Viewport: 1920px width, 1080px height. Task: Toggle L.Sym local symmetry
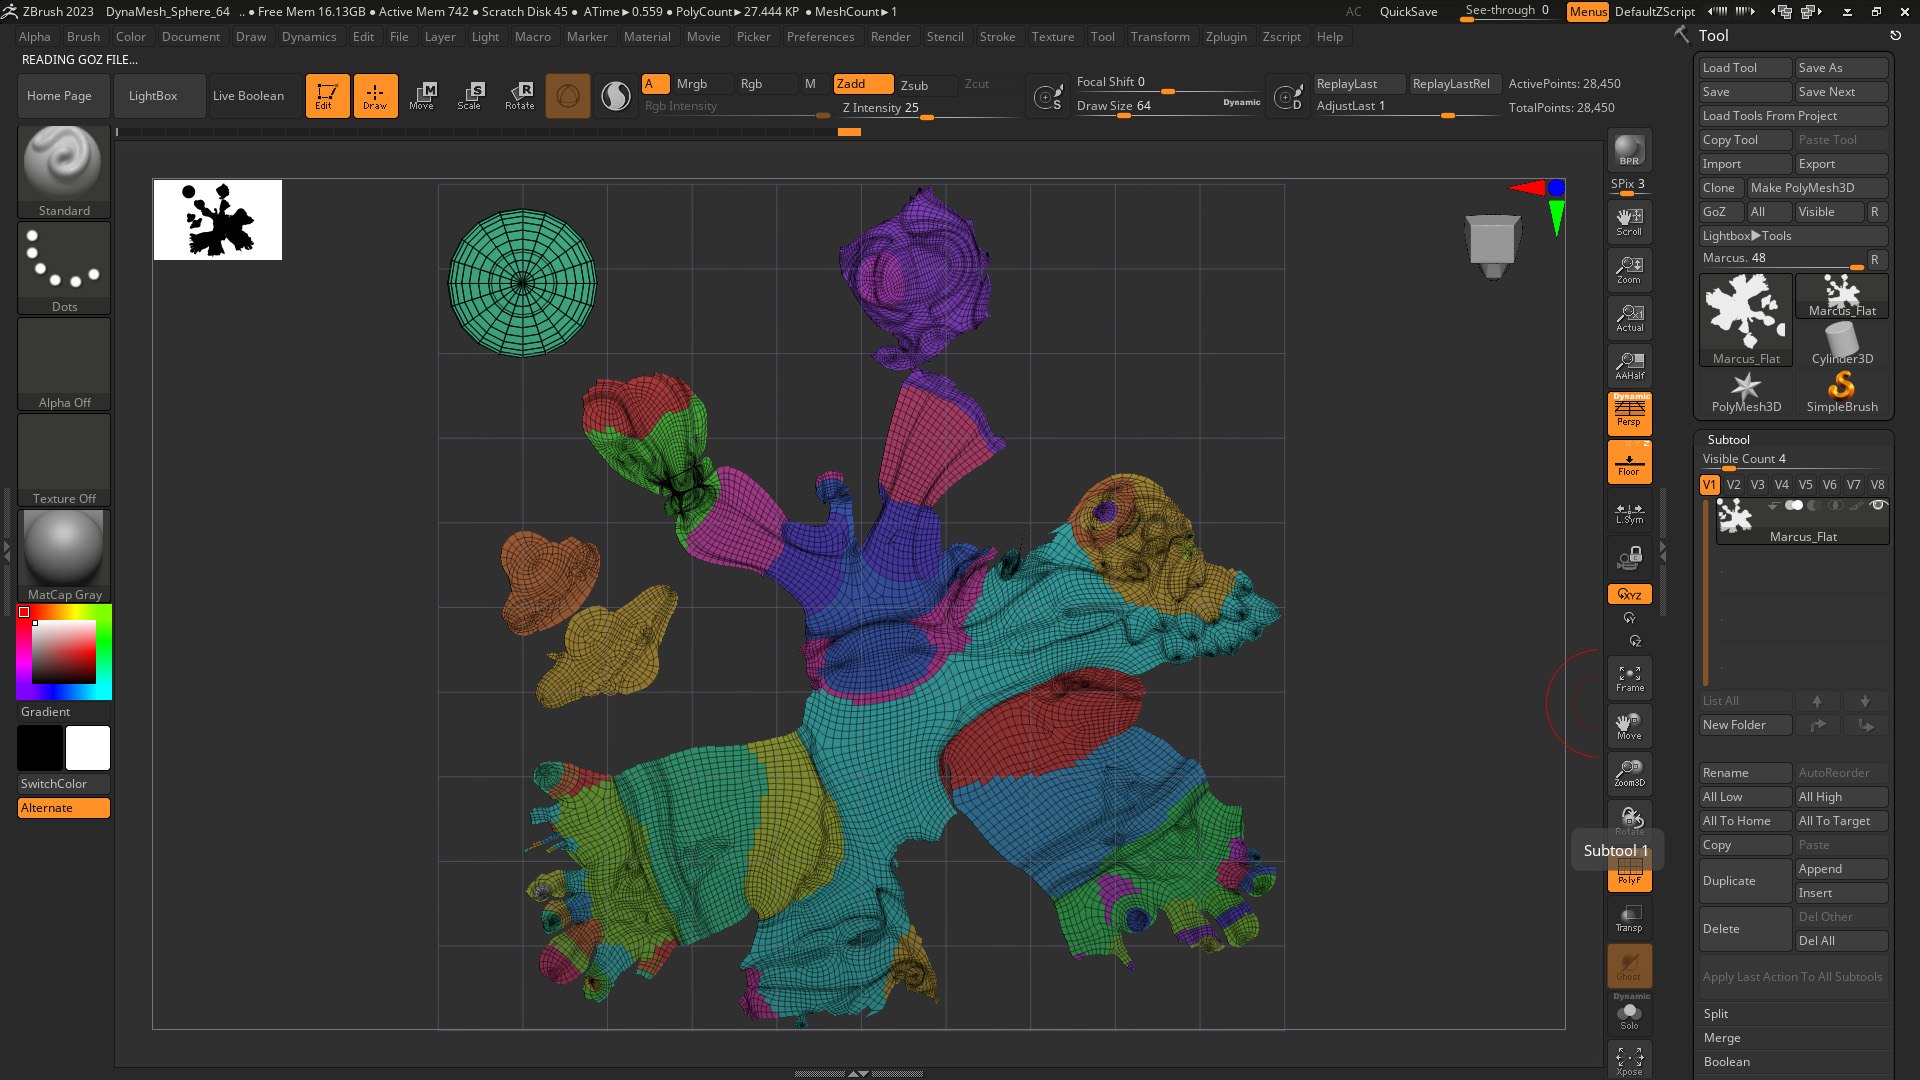tap(1629, 512)
